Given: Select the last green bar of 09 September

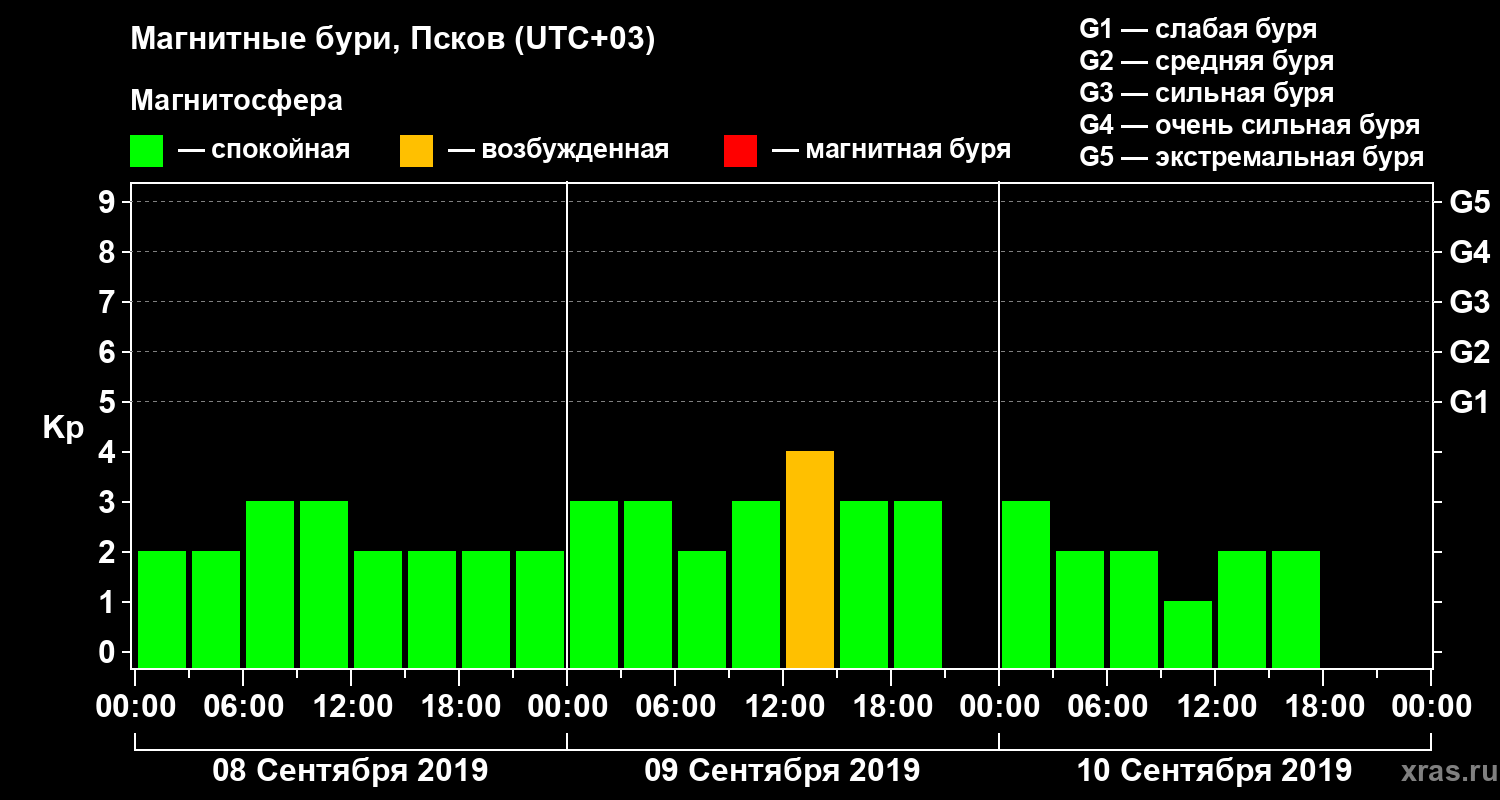Looking at the screenshot, I should (918, 585).
